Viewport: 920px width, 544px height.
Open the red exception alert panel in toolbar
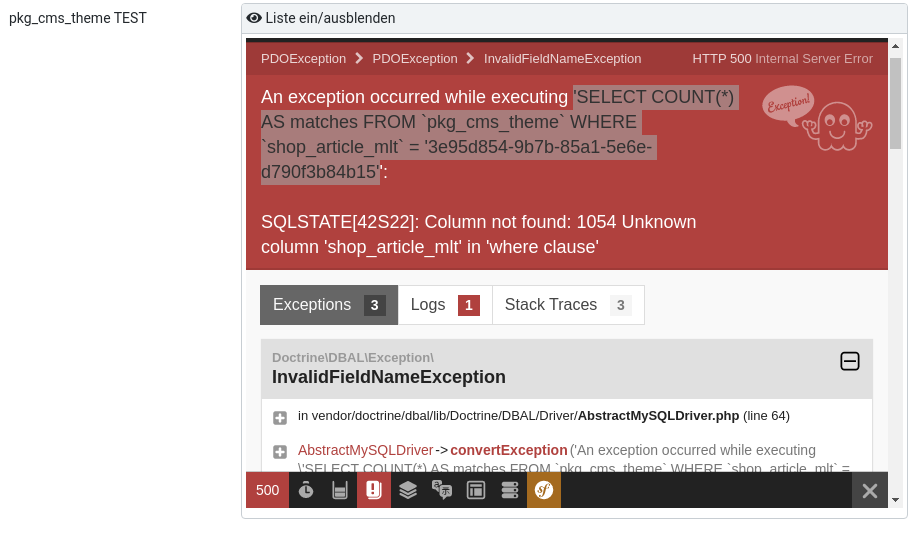pos(374,490)
